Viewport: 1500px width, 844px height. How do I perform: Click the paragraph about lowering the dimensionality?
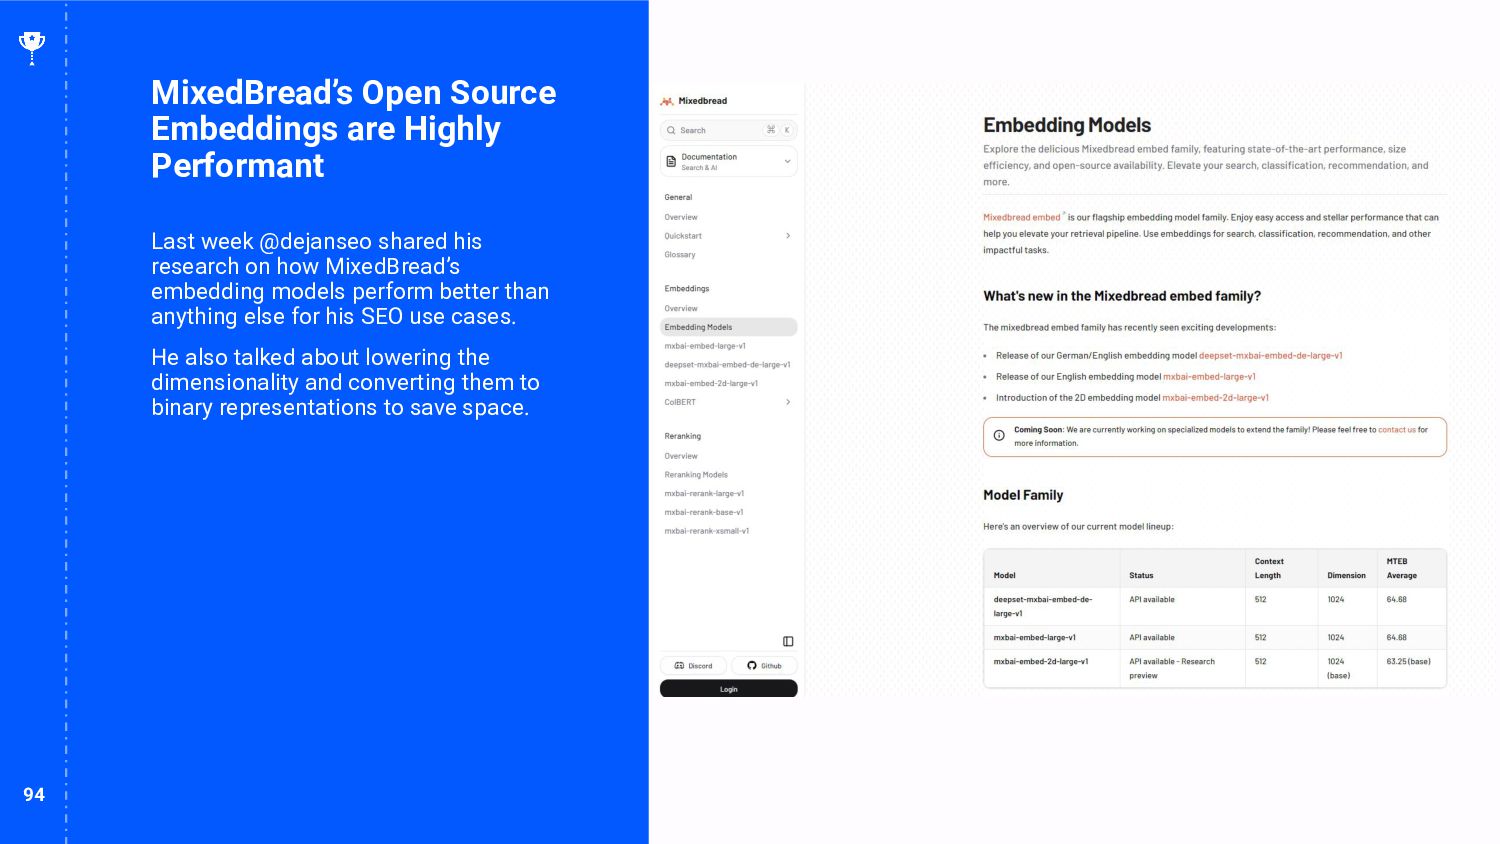pyautogui.click(x=345, y=383)
